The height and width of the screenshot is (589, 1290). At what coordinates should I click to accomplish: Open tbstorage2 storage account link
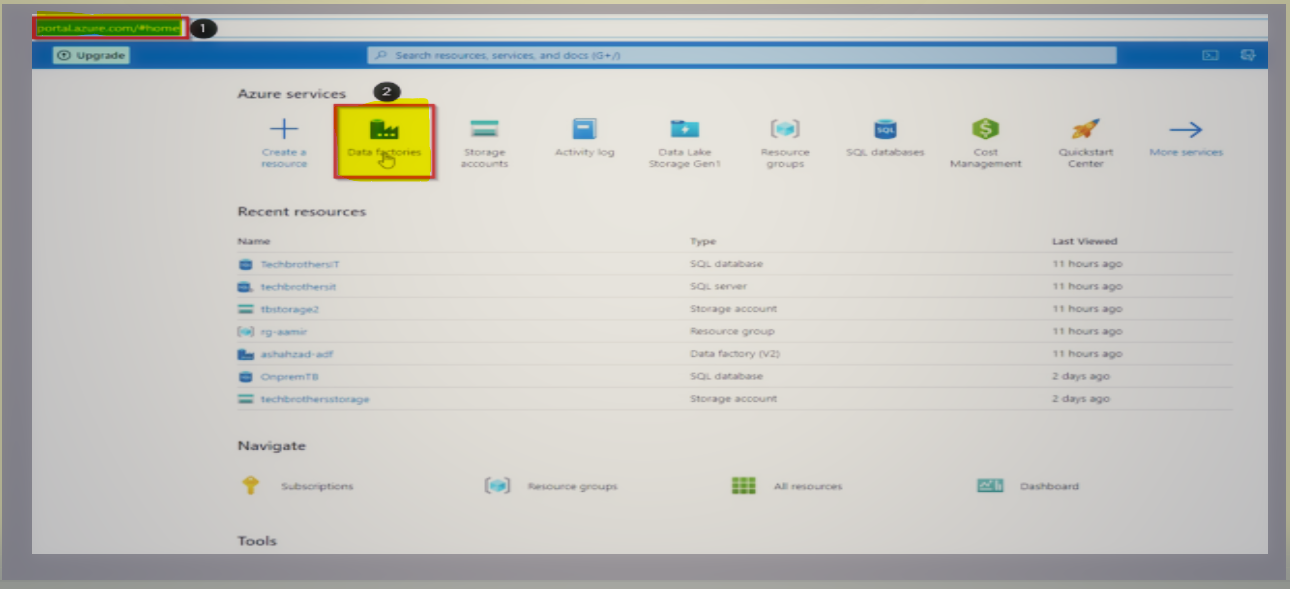coord(289,309)
